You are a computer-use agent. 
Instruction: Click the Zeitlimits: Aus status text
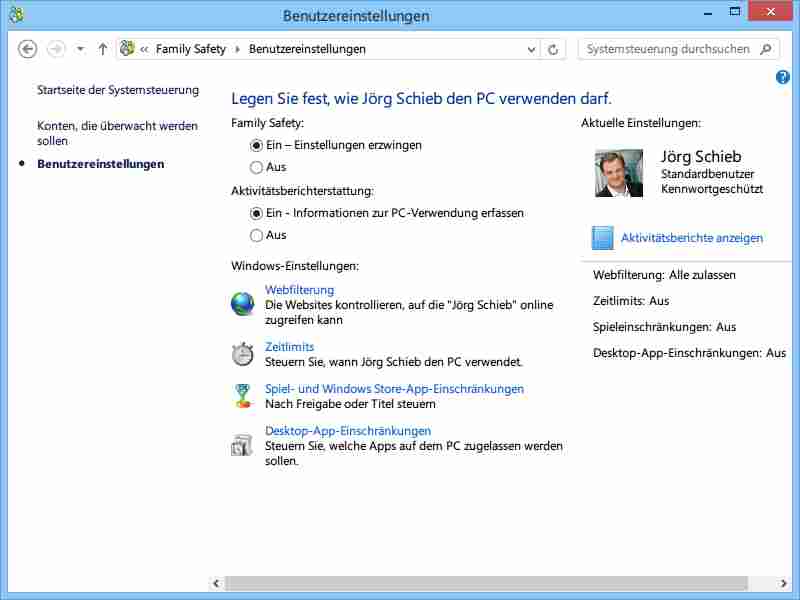tap(631, 301)
